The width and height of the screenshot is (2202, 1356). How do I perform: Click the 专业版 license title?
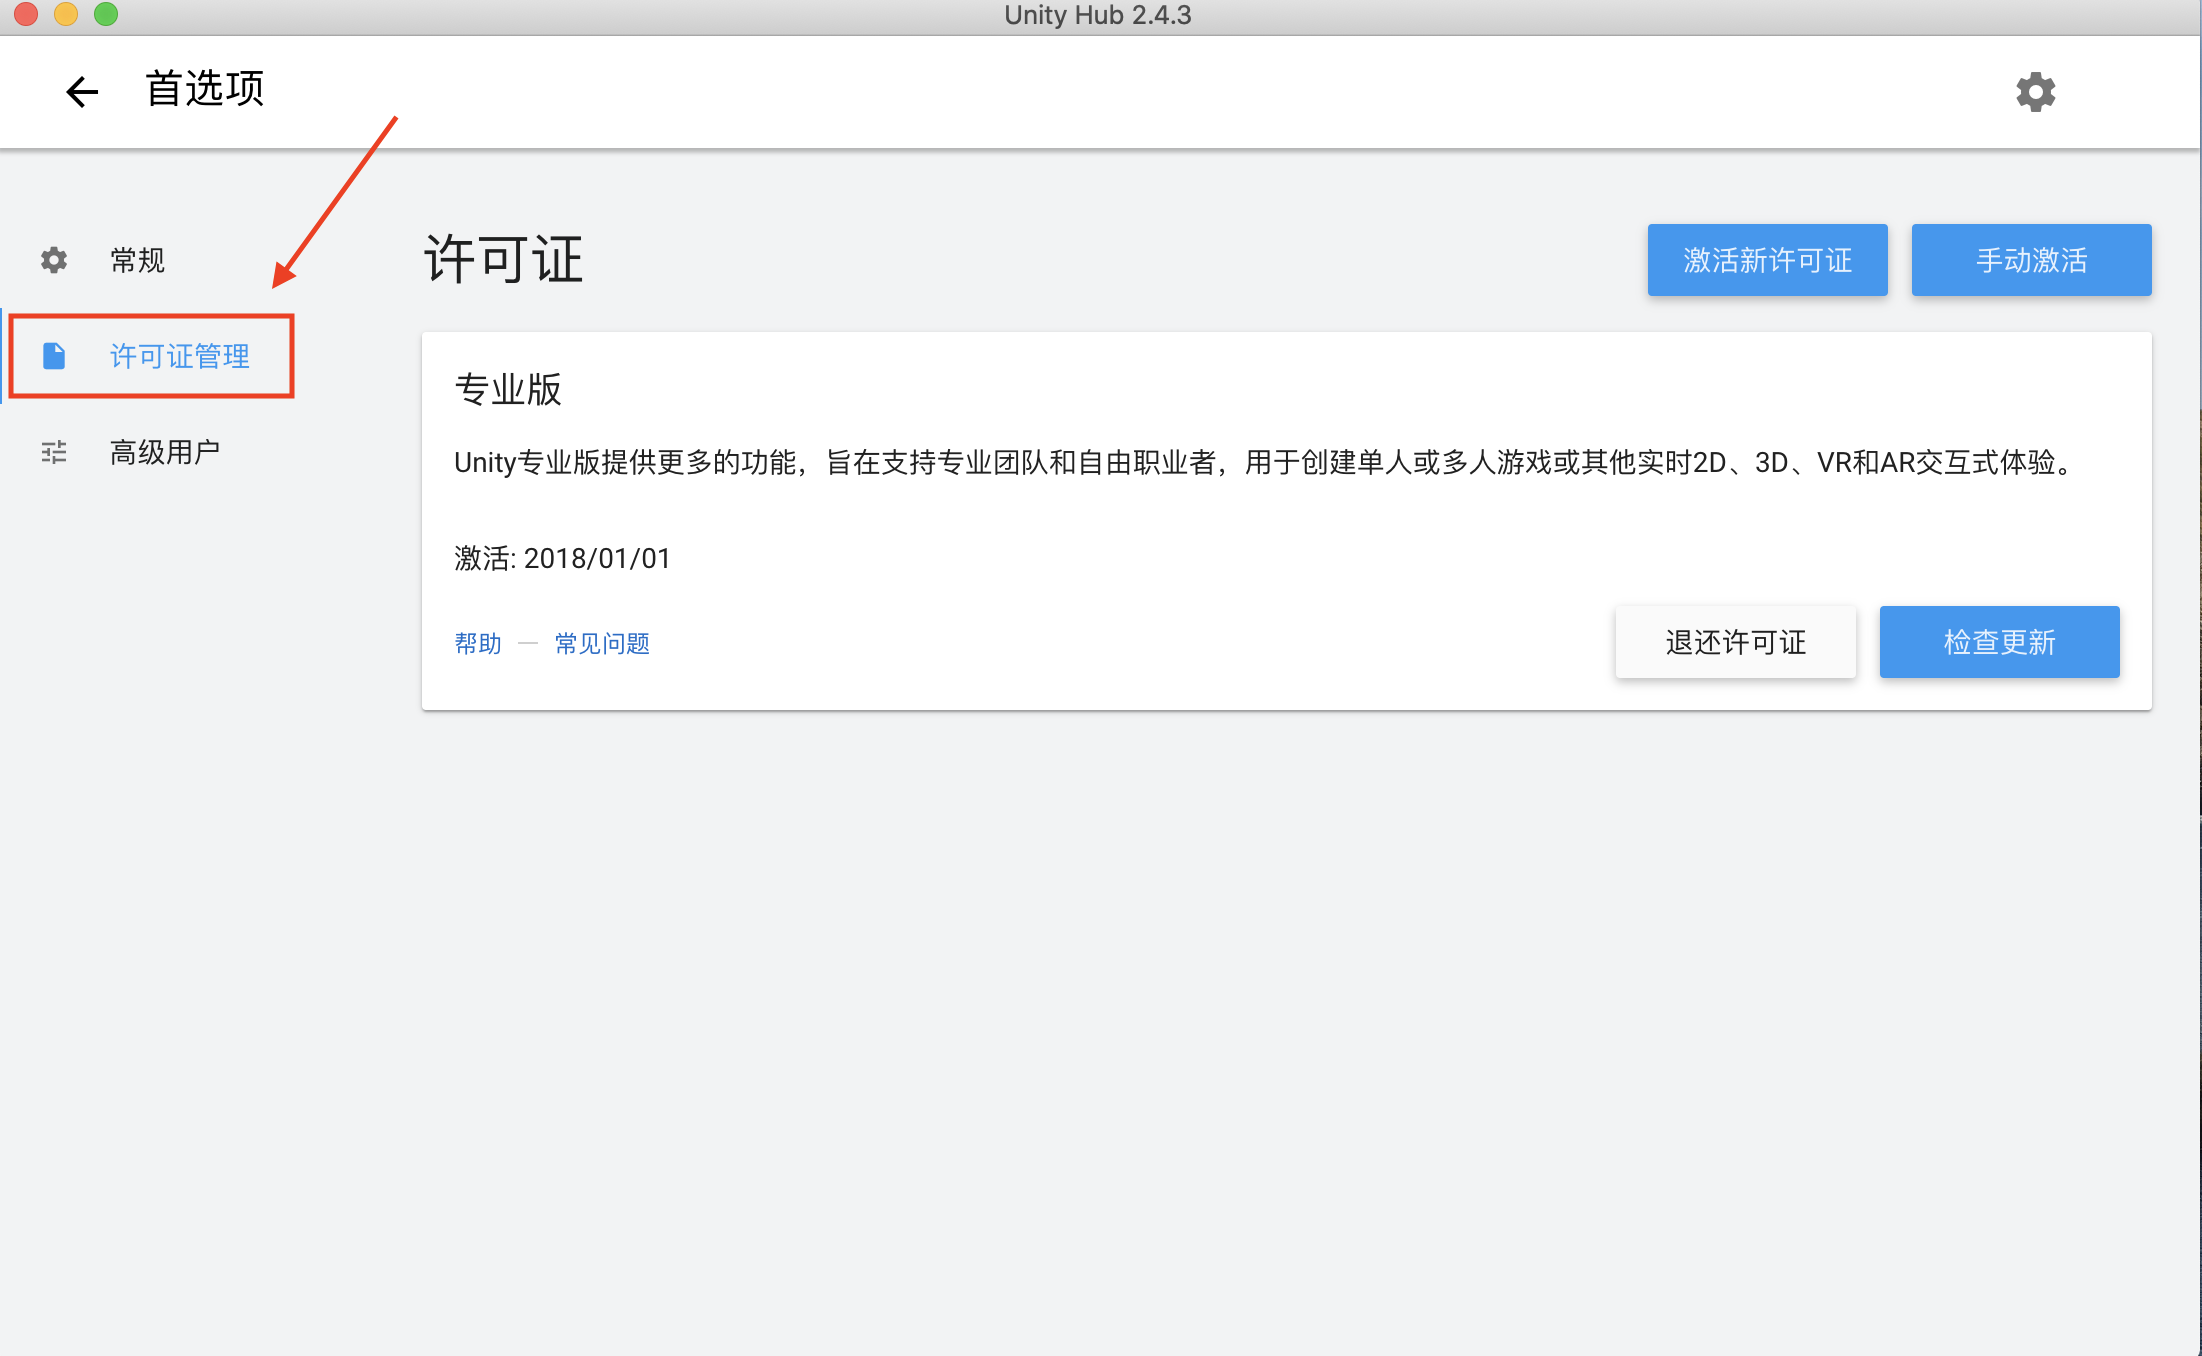(508, 389)
